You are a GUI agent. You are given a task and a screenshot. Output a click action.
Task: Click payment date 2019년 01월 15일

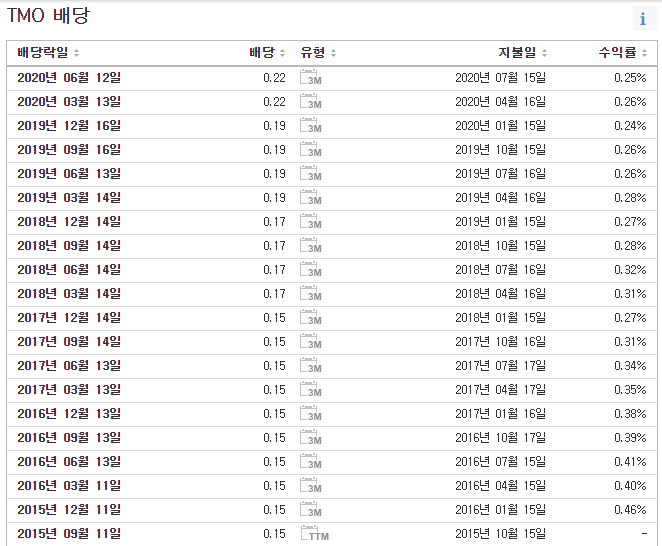500,222
